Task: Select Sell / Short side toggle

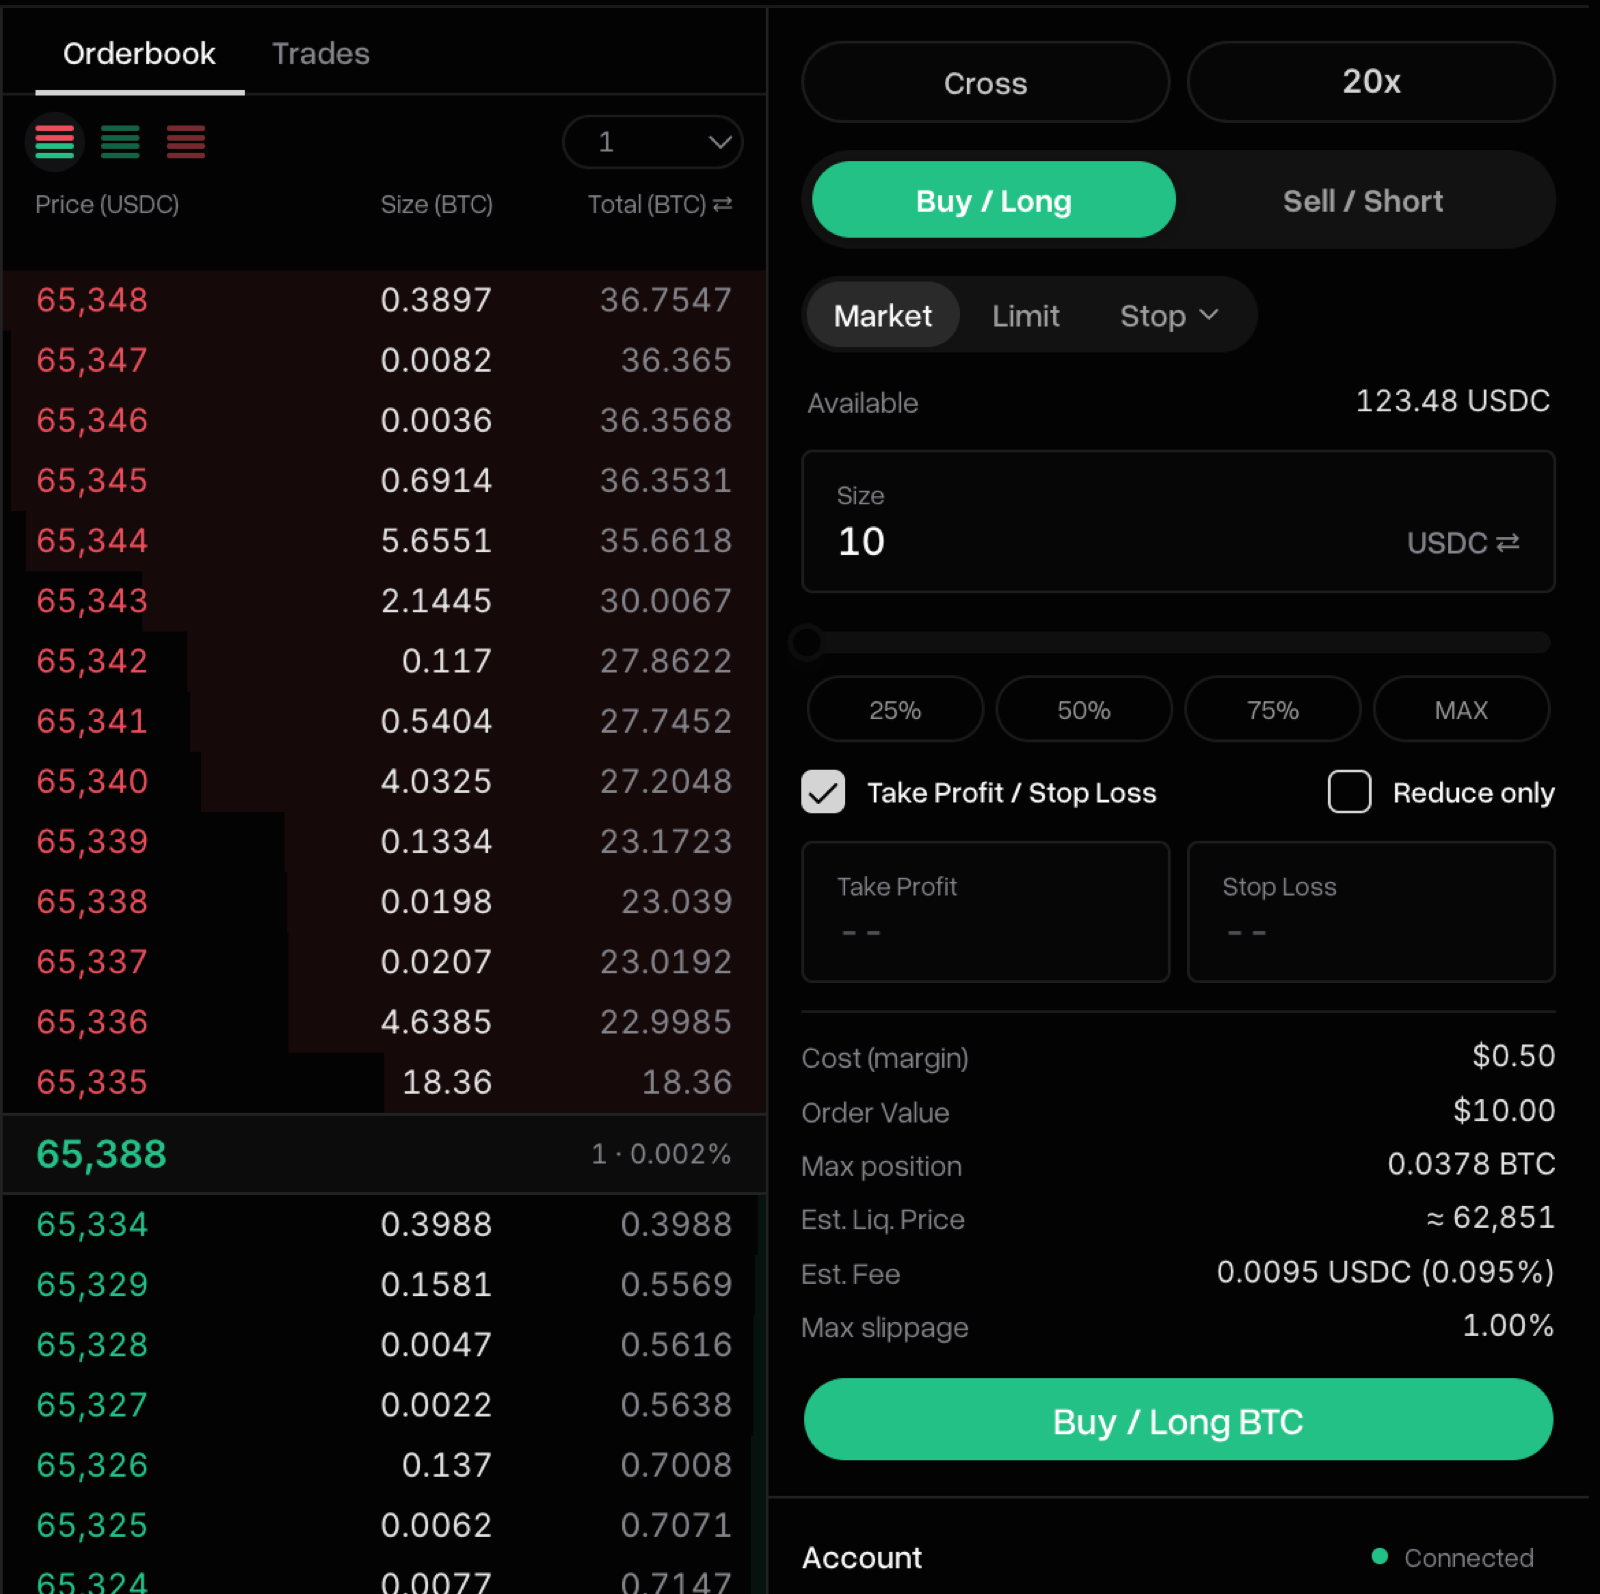Action: tap(1363, 200)
